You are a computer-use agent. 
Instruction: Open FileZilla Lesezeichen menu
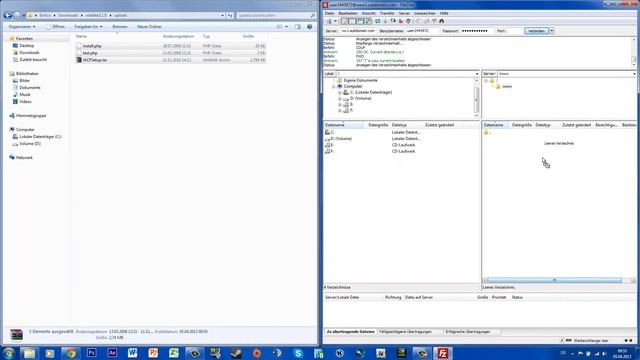click(425, 13)
